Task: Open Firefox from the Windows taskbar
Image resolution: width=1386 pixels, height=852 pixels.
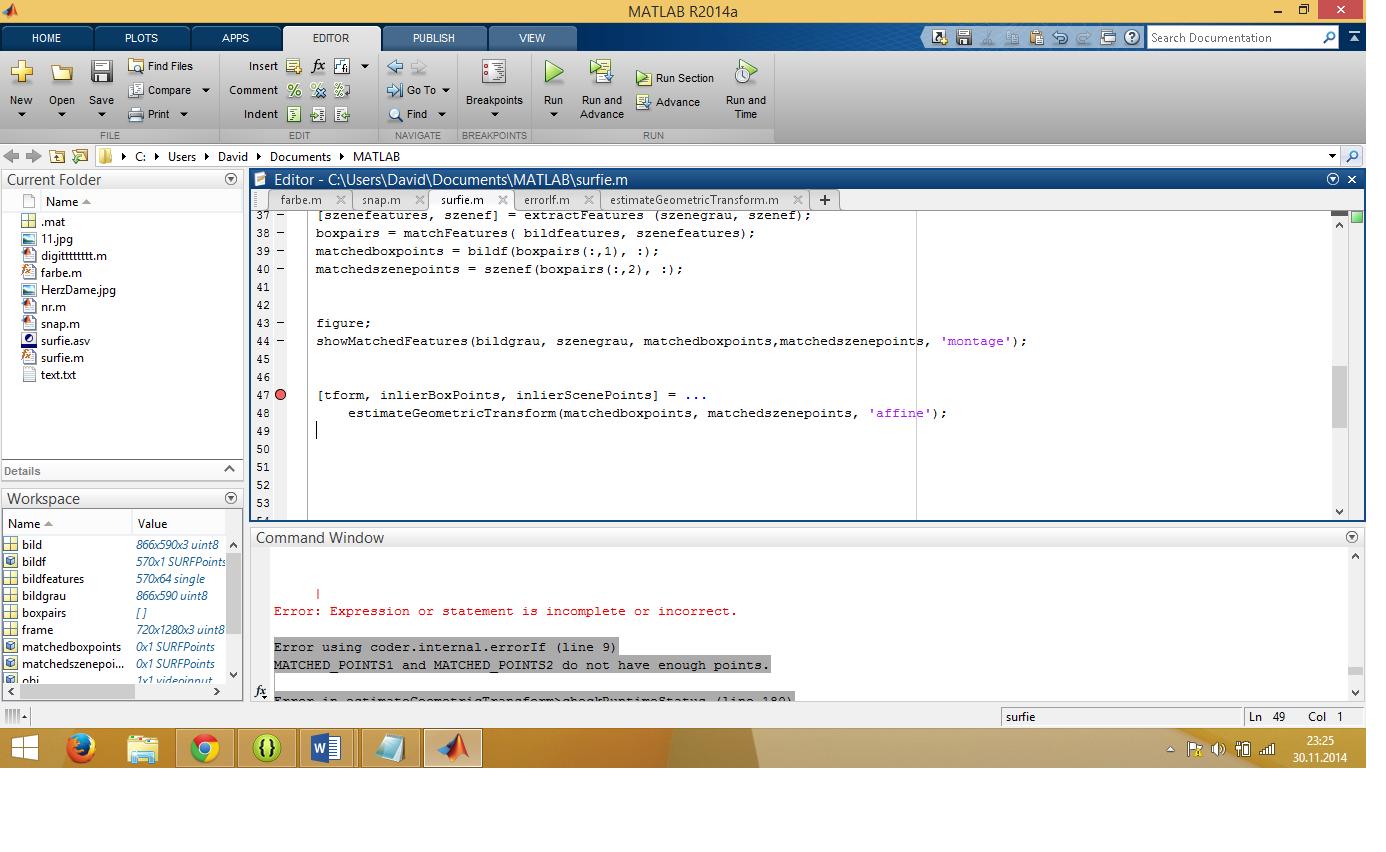Action: point(81,747)
